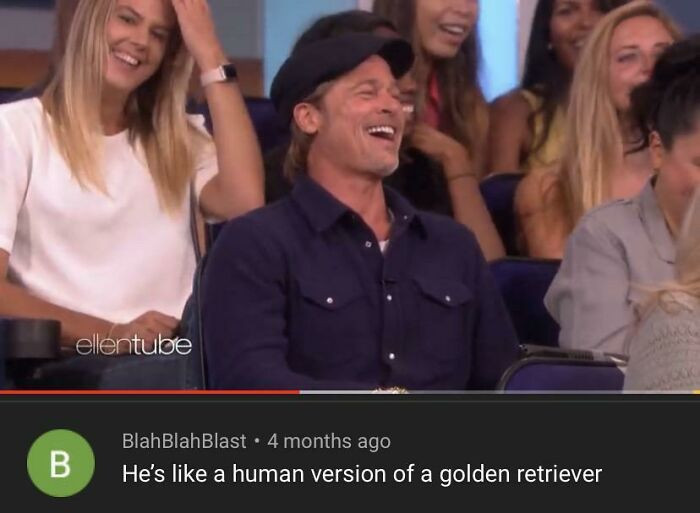Select the golden retriever comment text

click(362, 474)
